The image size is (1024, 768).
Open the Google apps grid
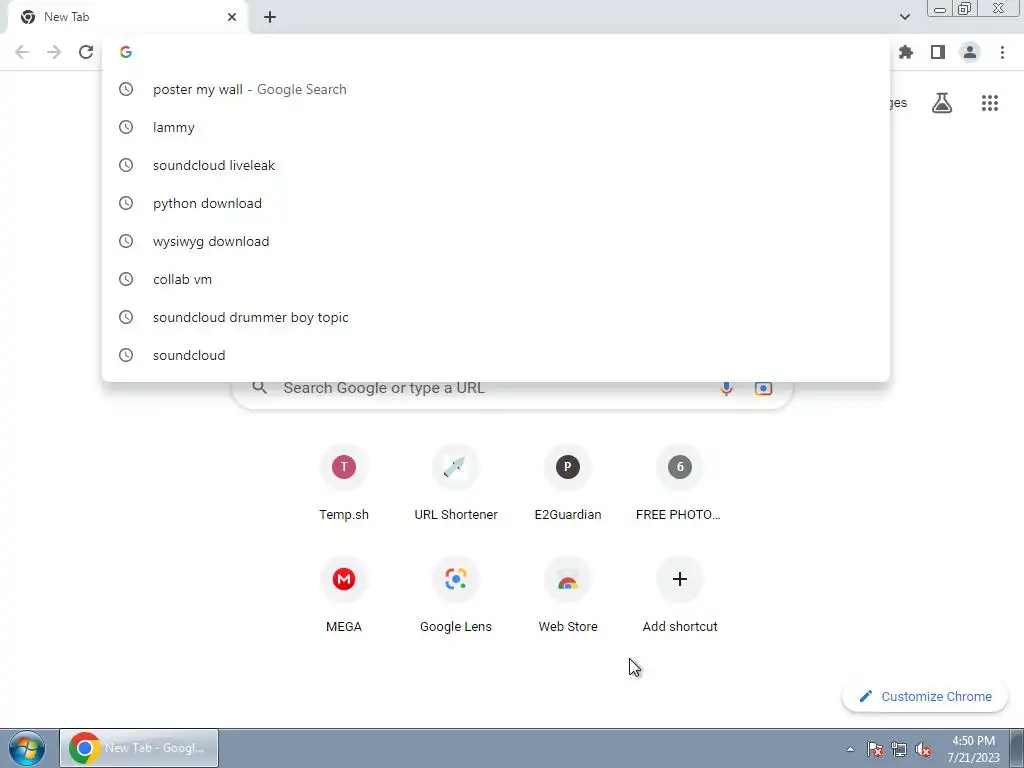[990, 103]
